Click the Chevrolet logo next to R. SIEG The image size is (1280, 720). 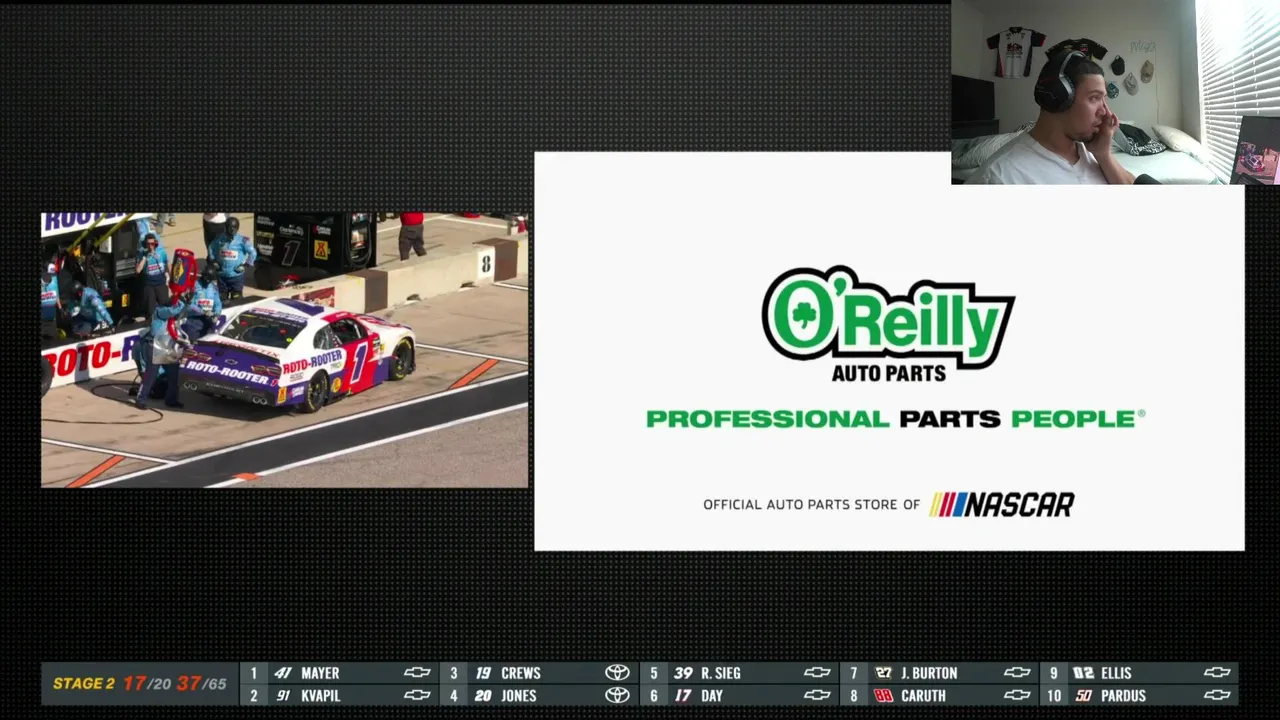817,673
